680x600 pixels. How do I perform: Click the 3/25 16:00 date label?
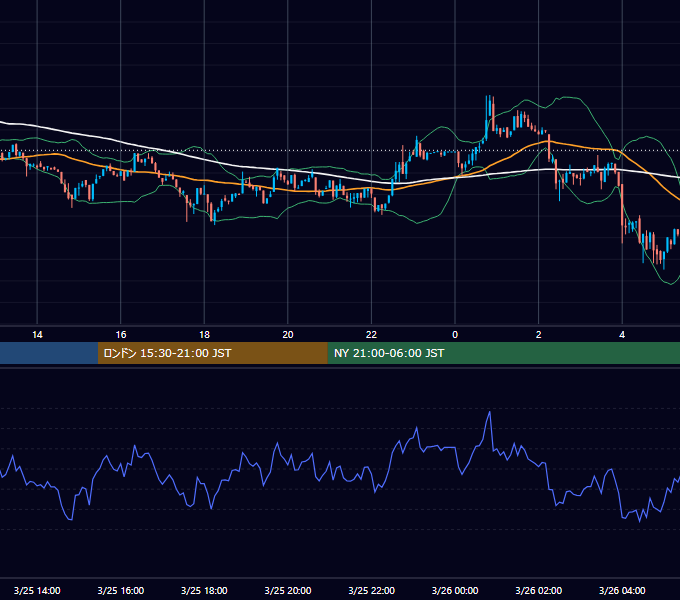point(121,590)
